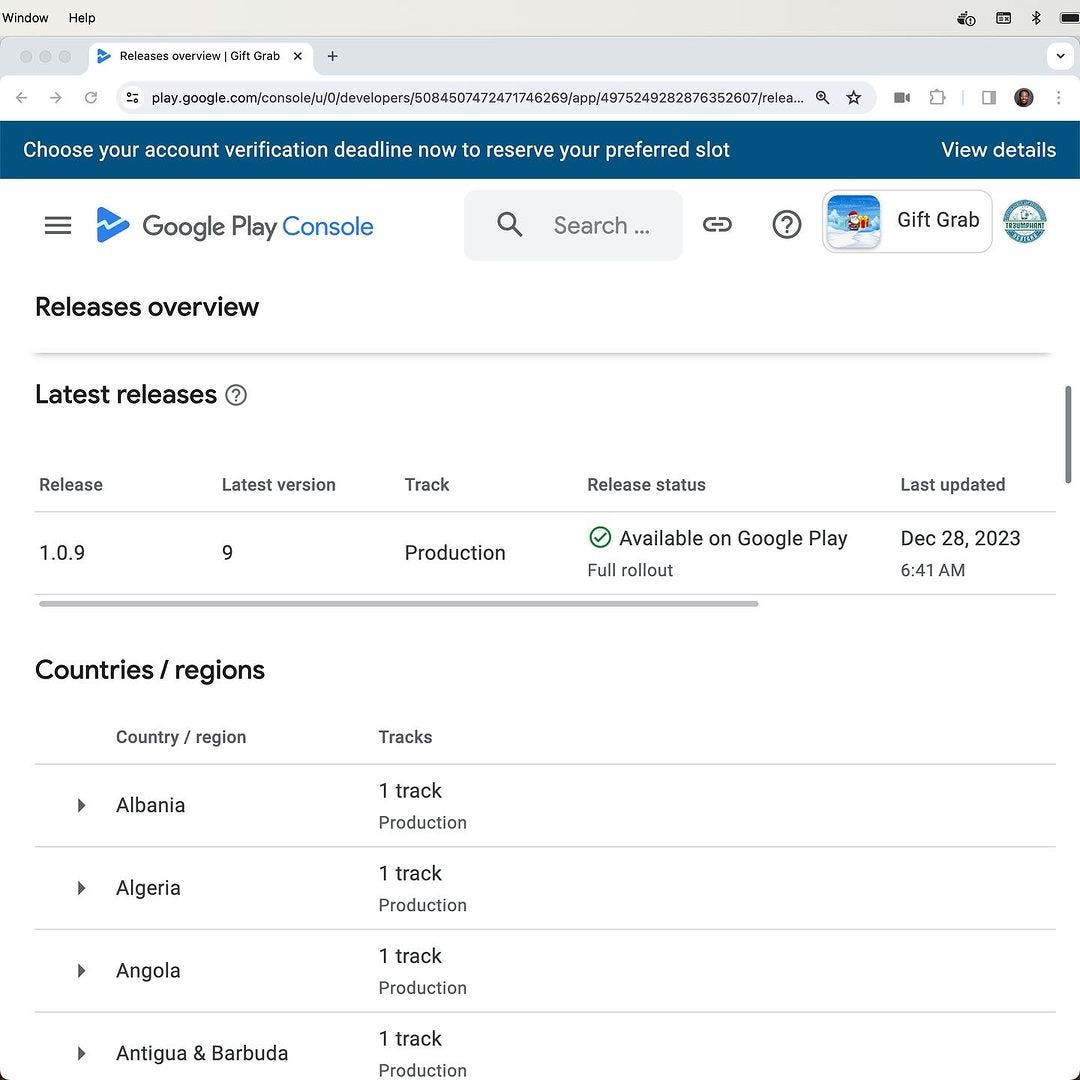The image size is (1080, 1080).
Task: Expand the Albania country row
Action: 81,806
